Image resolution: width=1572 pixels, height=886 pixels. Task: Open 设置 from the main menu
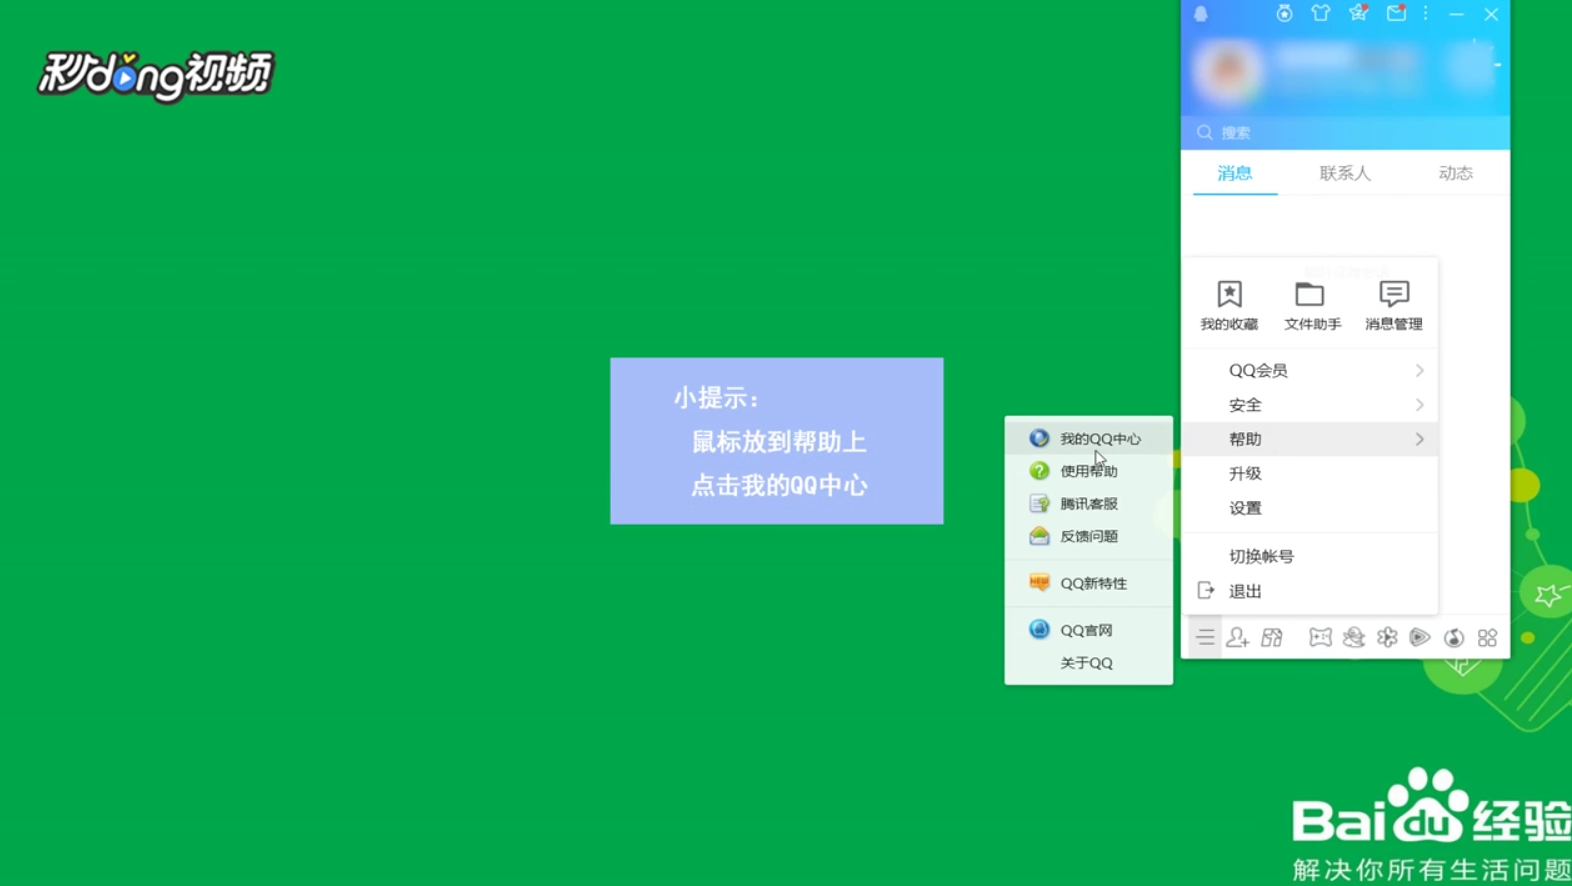1310,508
